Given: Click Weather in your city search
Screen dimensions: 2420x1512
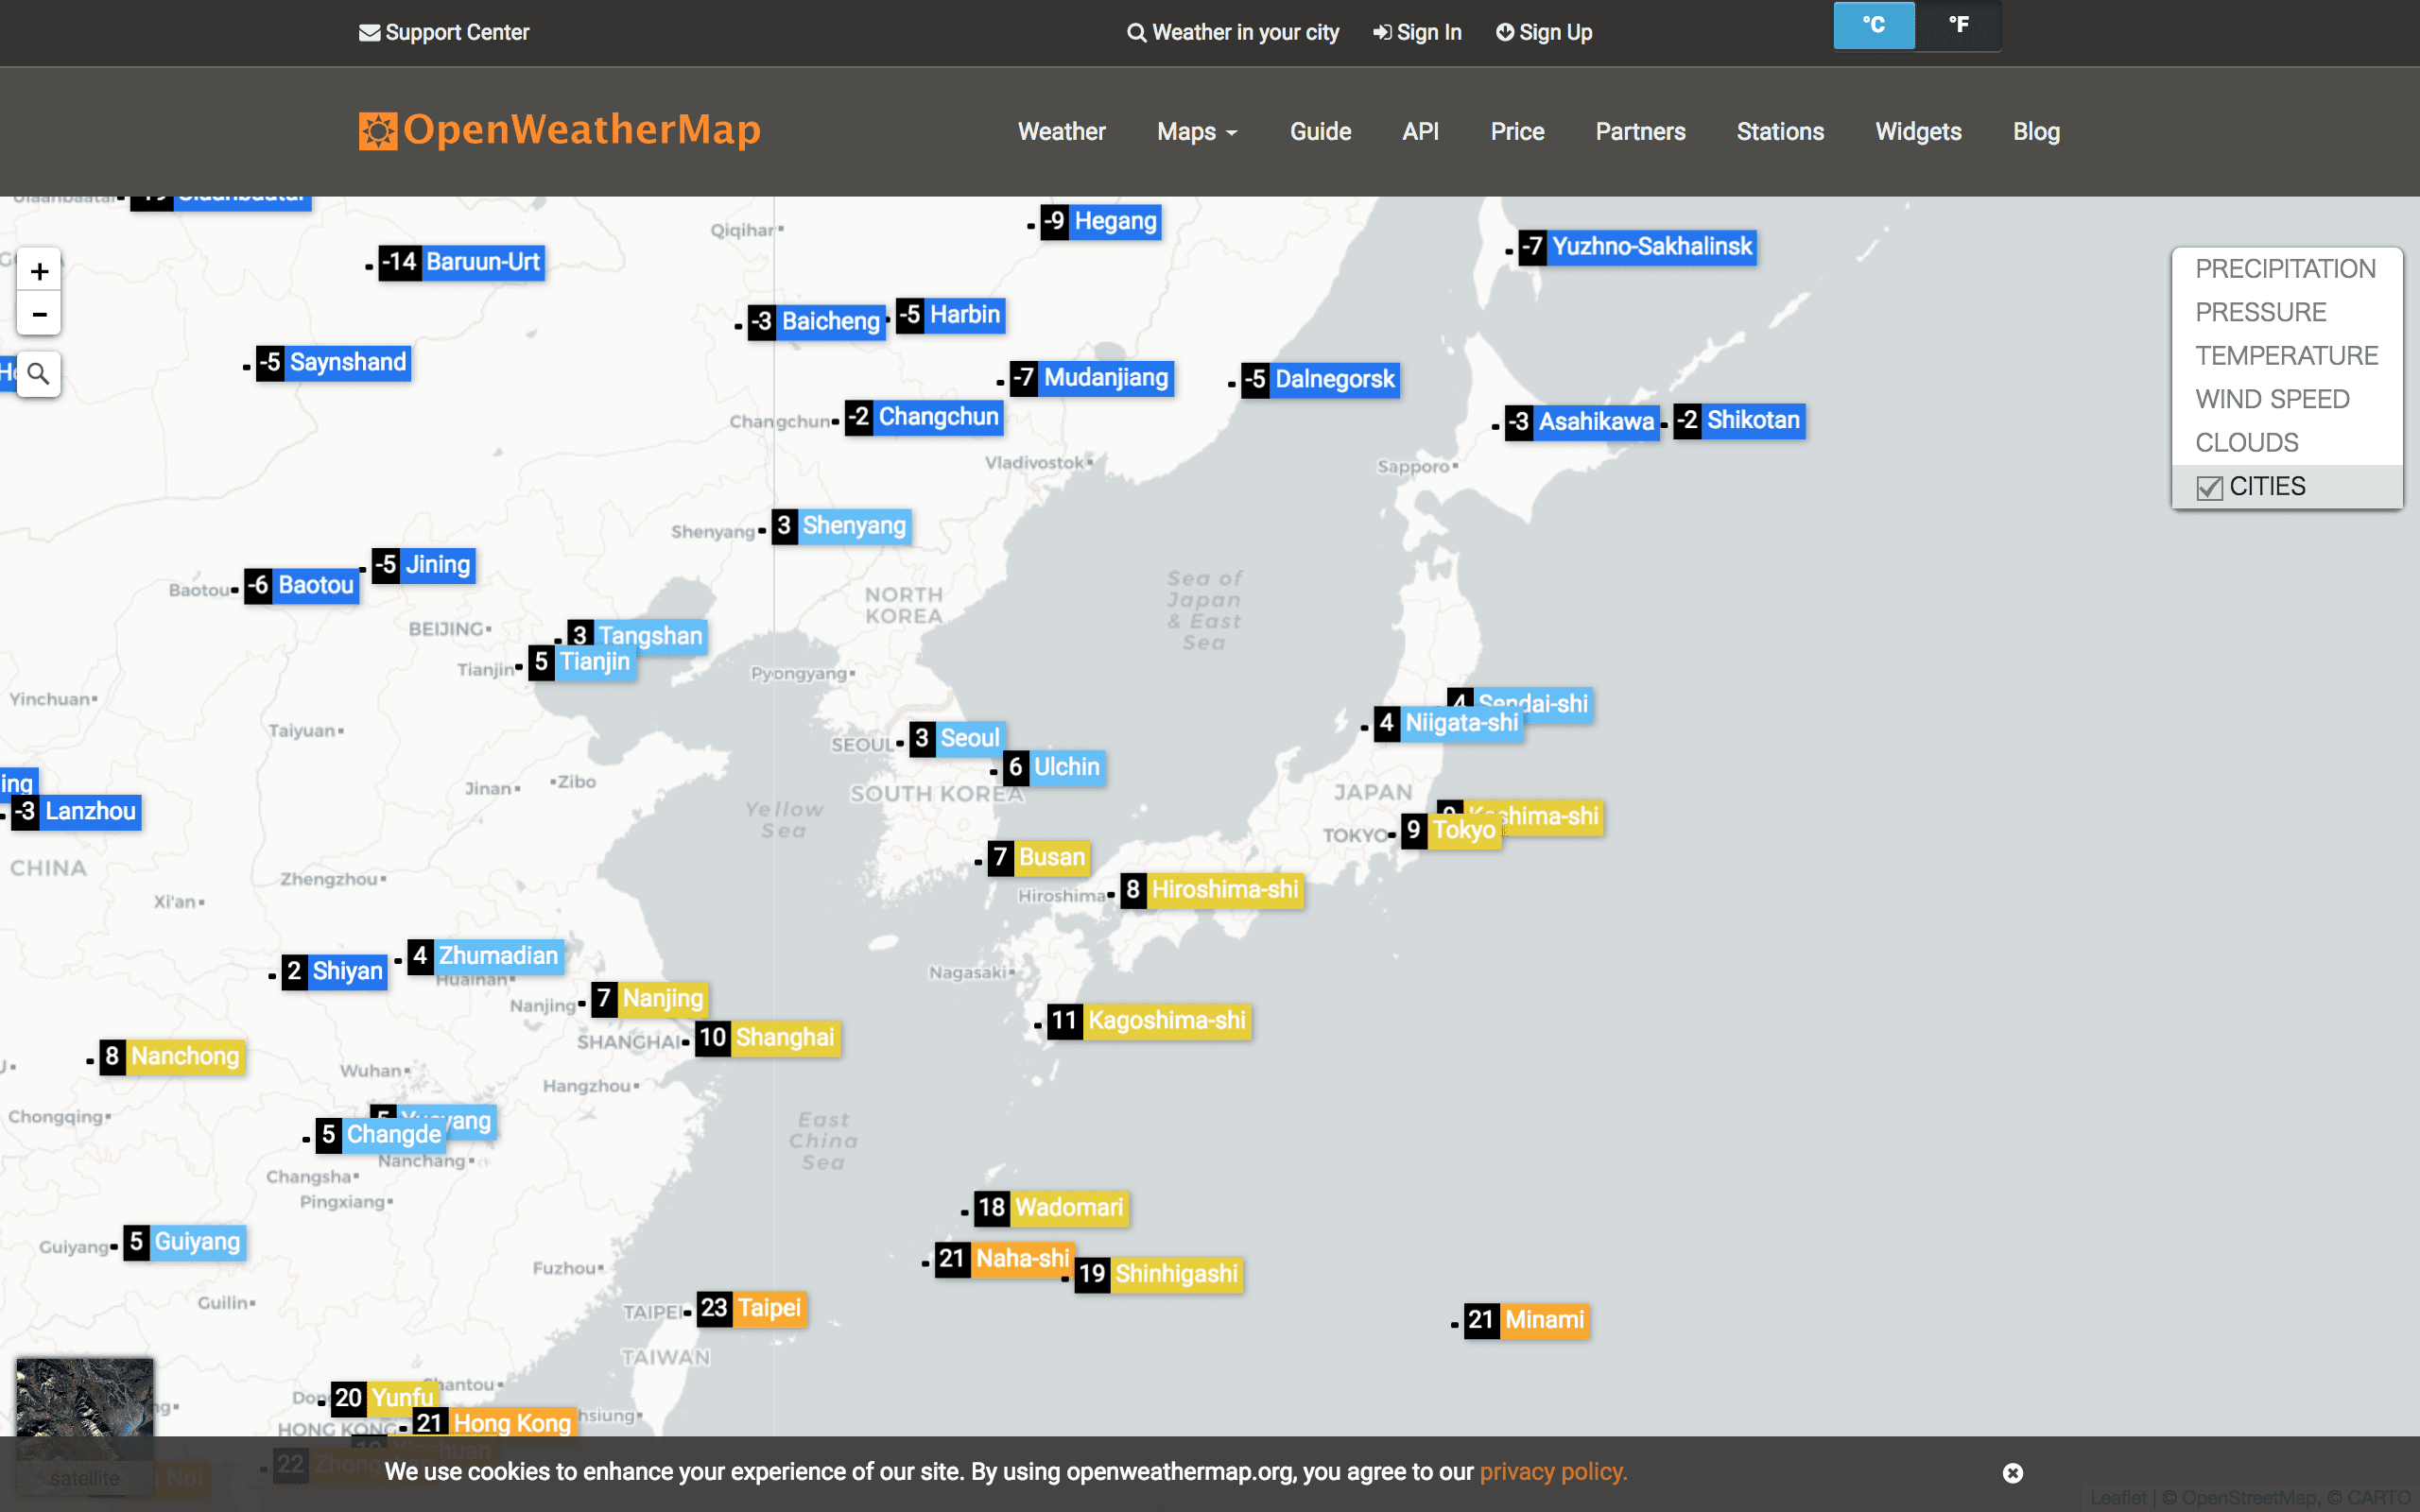Looking at the screenshot, I should [x=1233, y=32].
